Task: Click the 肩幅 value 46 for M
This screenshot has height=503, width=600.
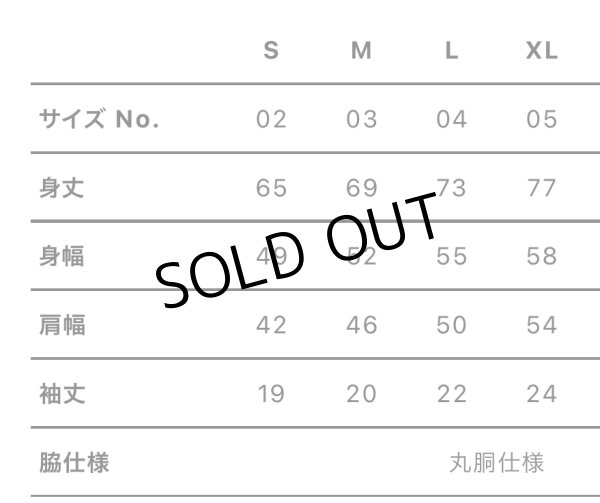Action: pos(361,325)
